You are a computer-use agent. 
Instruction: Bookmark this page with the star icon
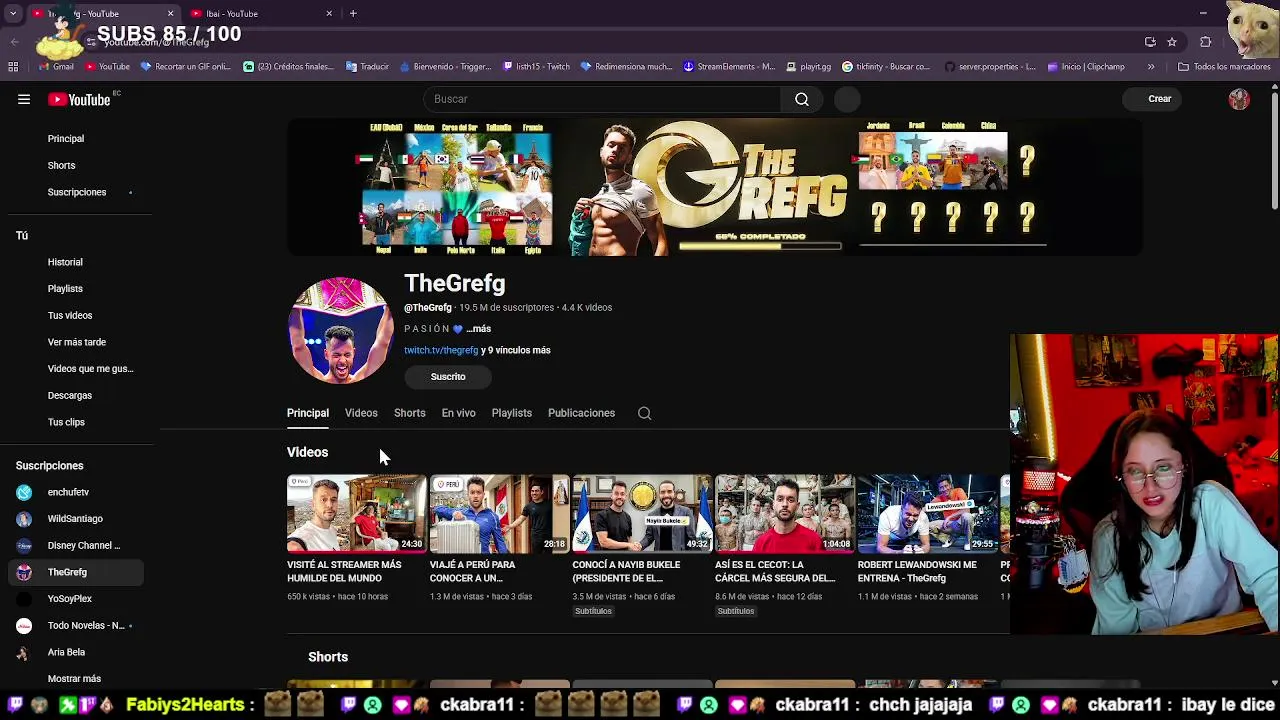1172,42
